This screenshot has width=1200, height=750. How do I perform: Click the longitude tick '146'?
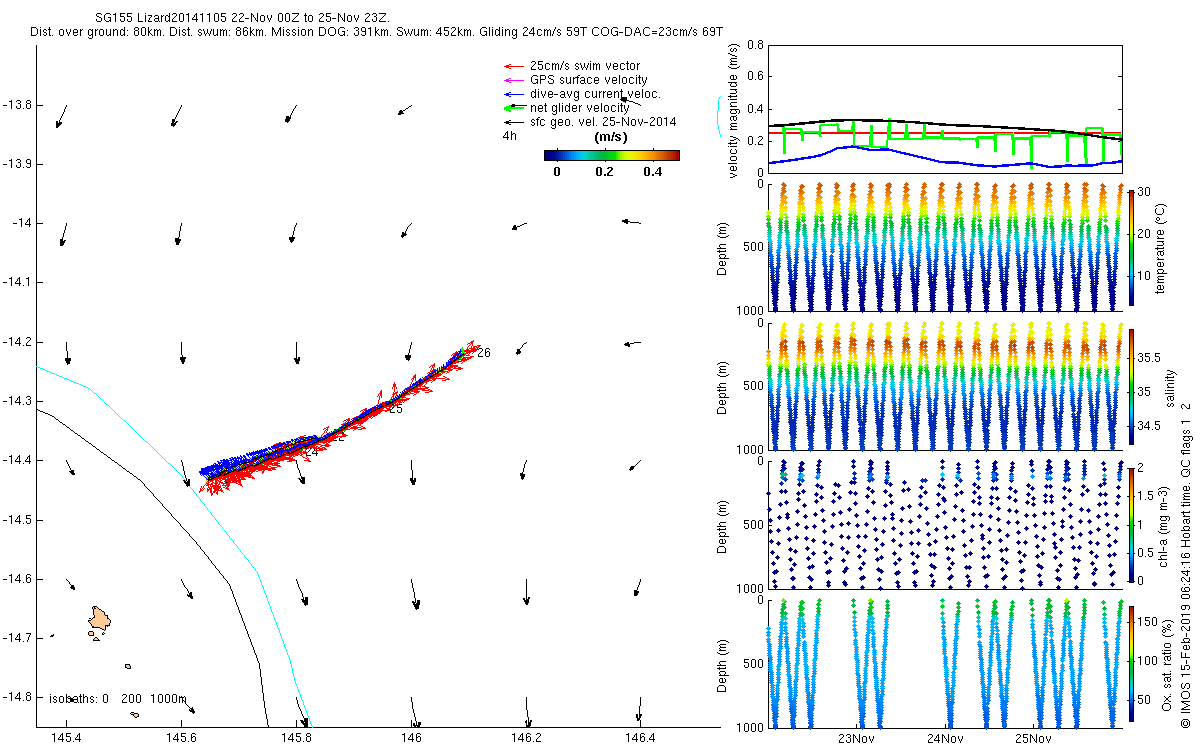[x=411, y=738]
